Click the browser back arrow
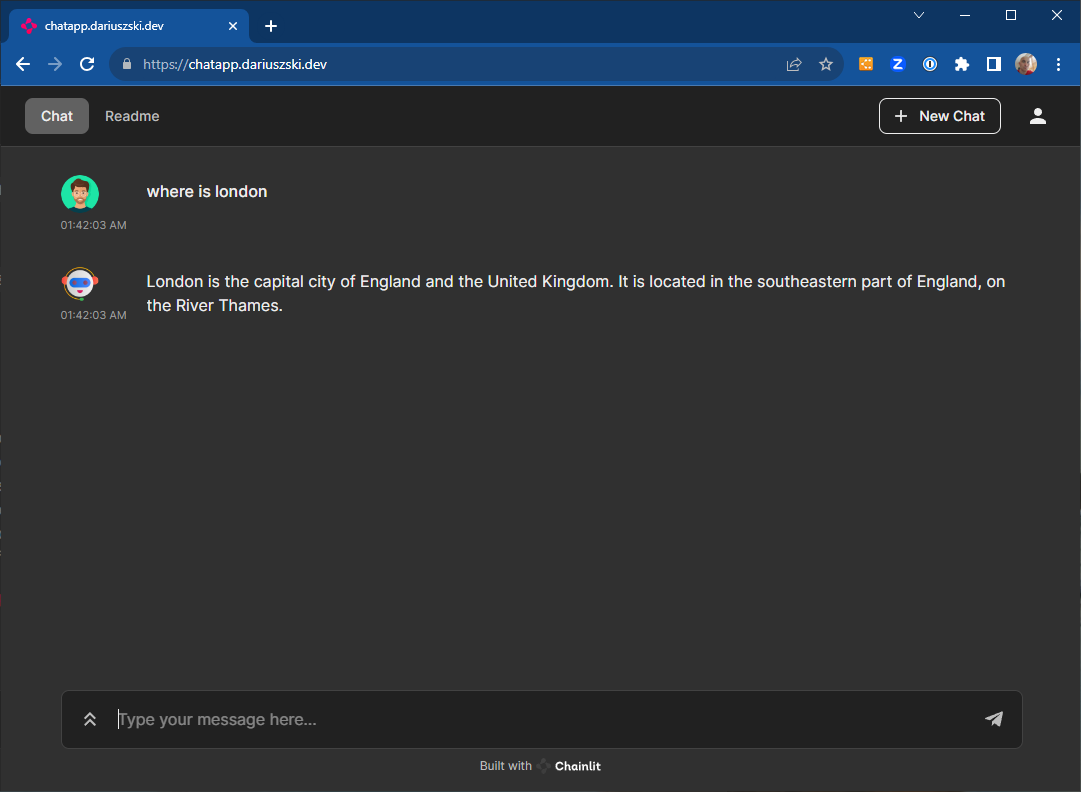1081x792 pixels. pyautogui.click(x=23, y=64)
